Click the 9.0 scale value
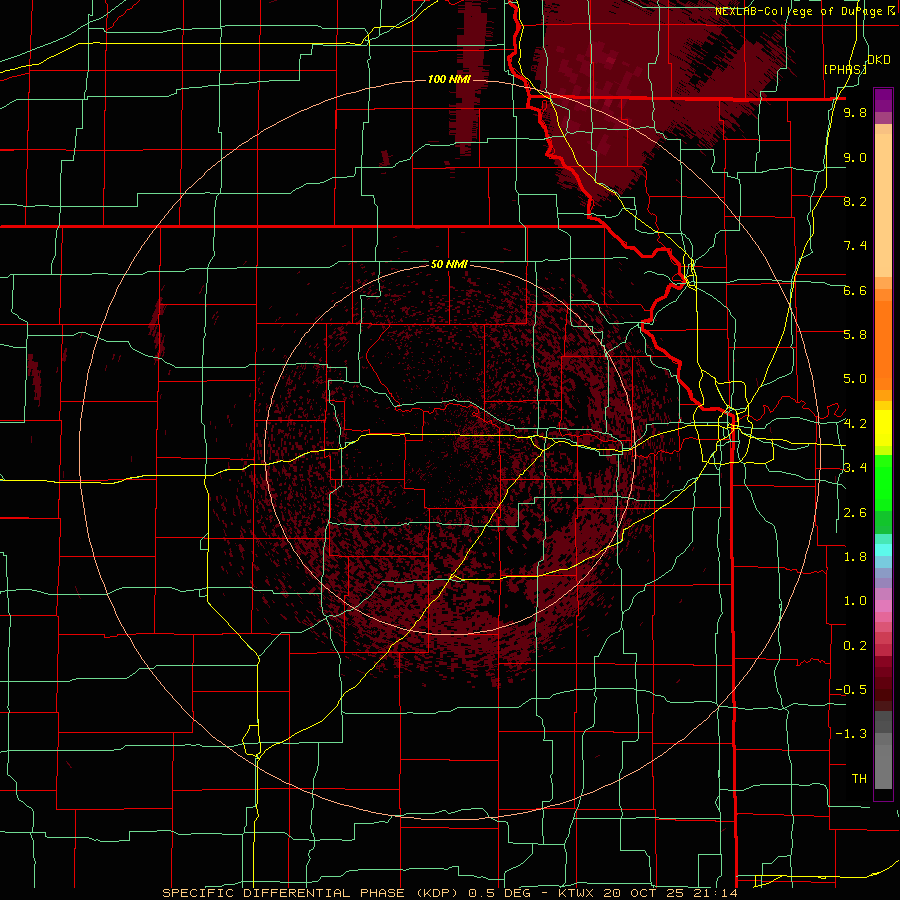Screen dimensions: 900x900 click(x=855, y=157)
